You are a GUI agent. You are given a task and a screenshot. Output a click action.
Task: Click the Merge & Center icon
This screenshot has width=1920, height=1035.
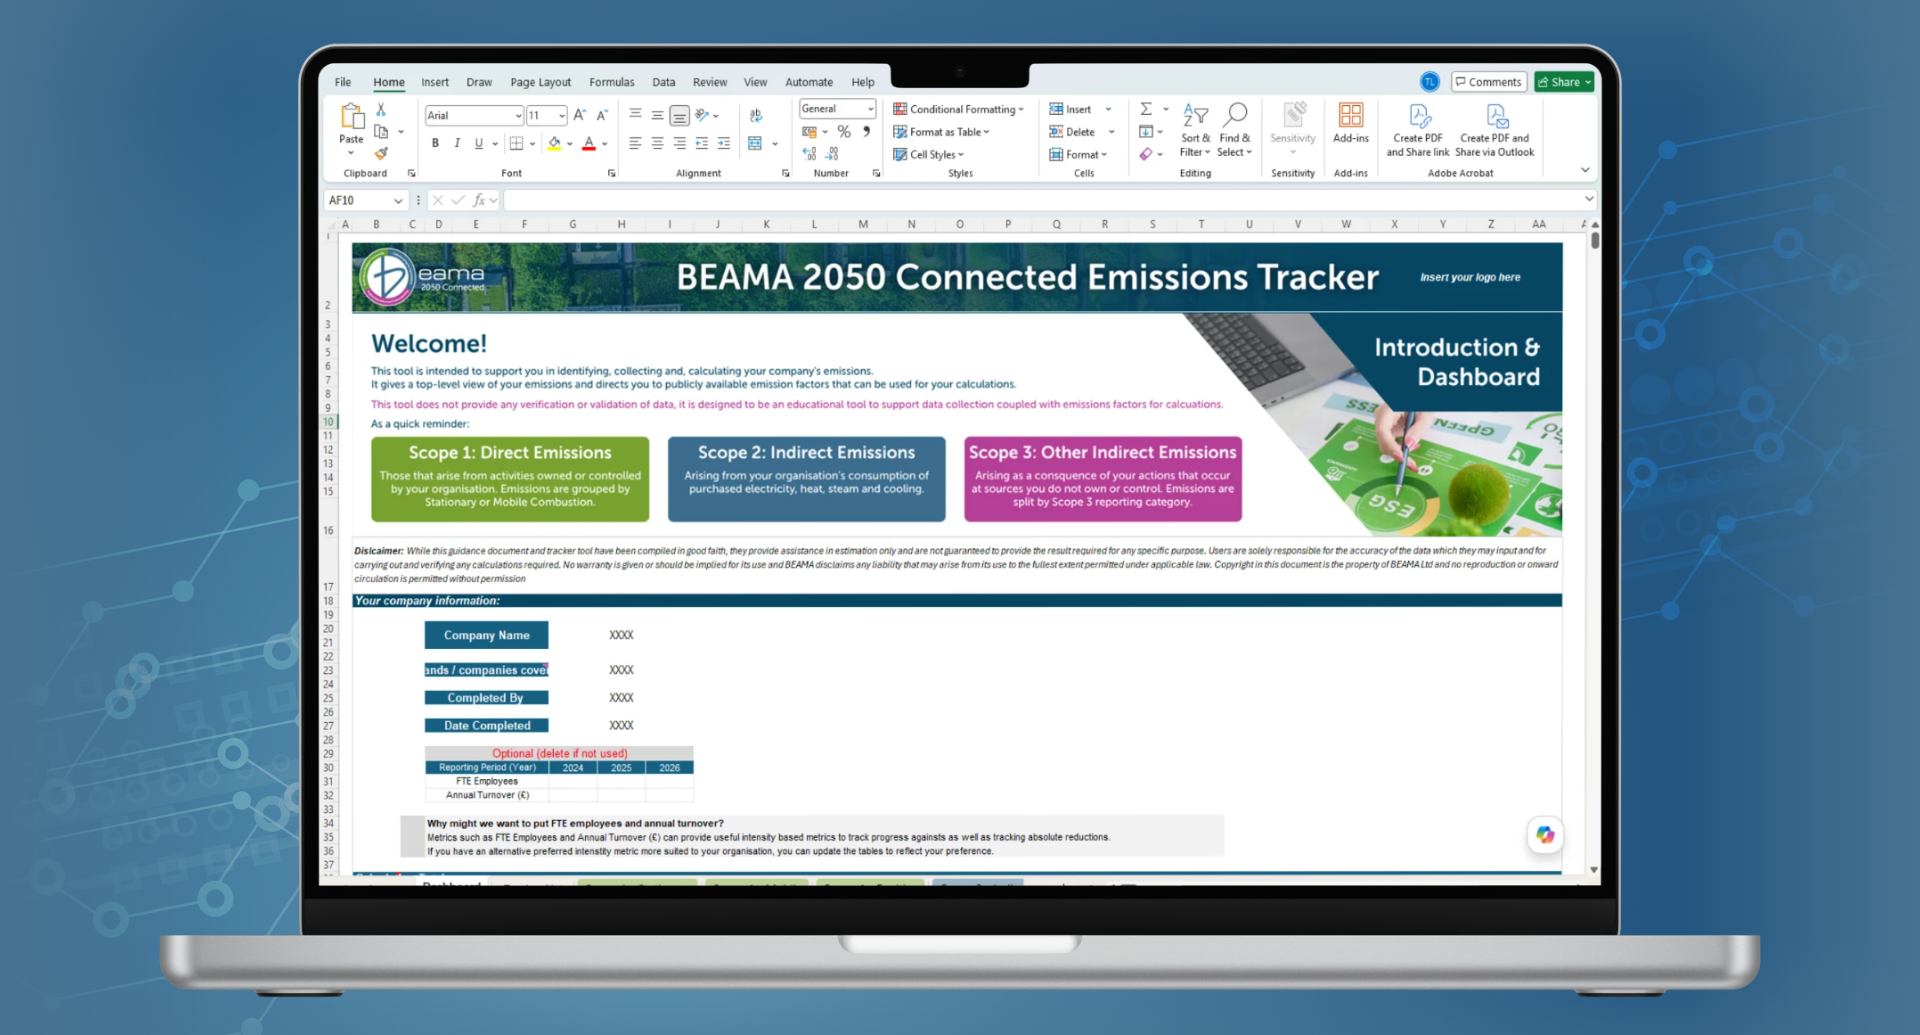(x=756, y=143)
